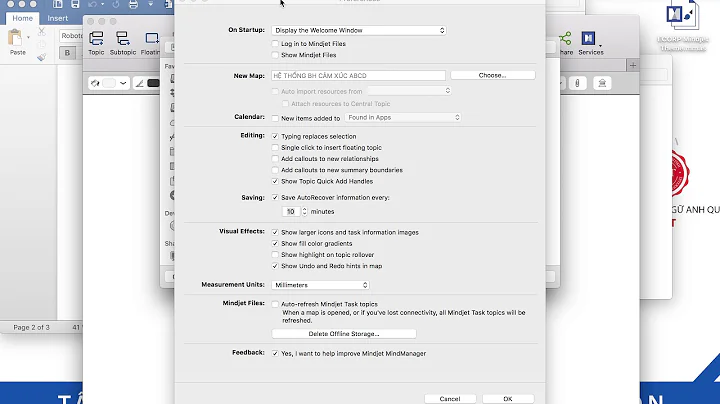Click the sidebar layout icon in Word's title bar
The image size is (720, 404).
pos(57,4)
